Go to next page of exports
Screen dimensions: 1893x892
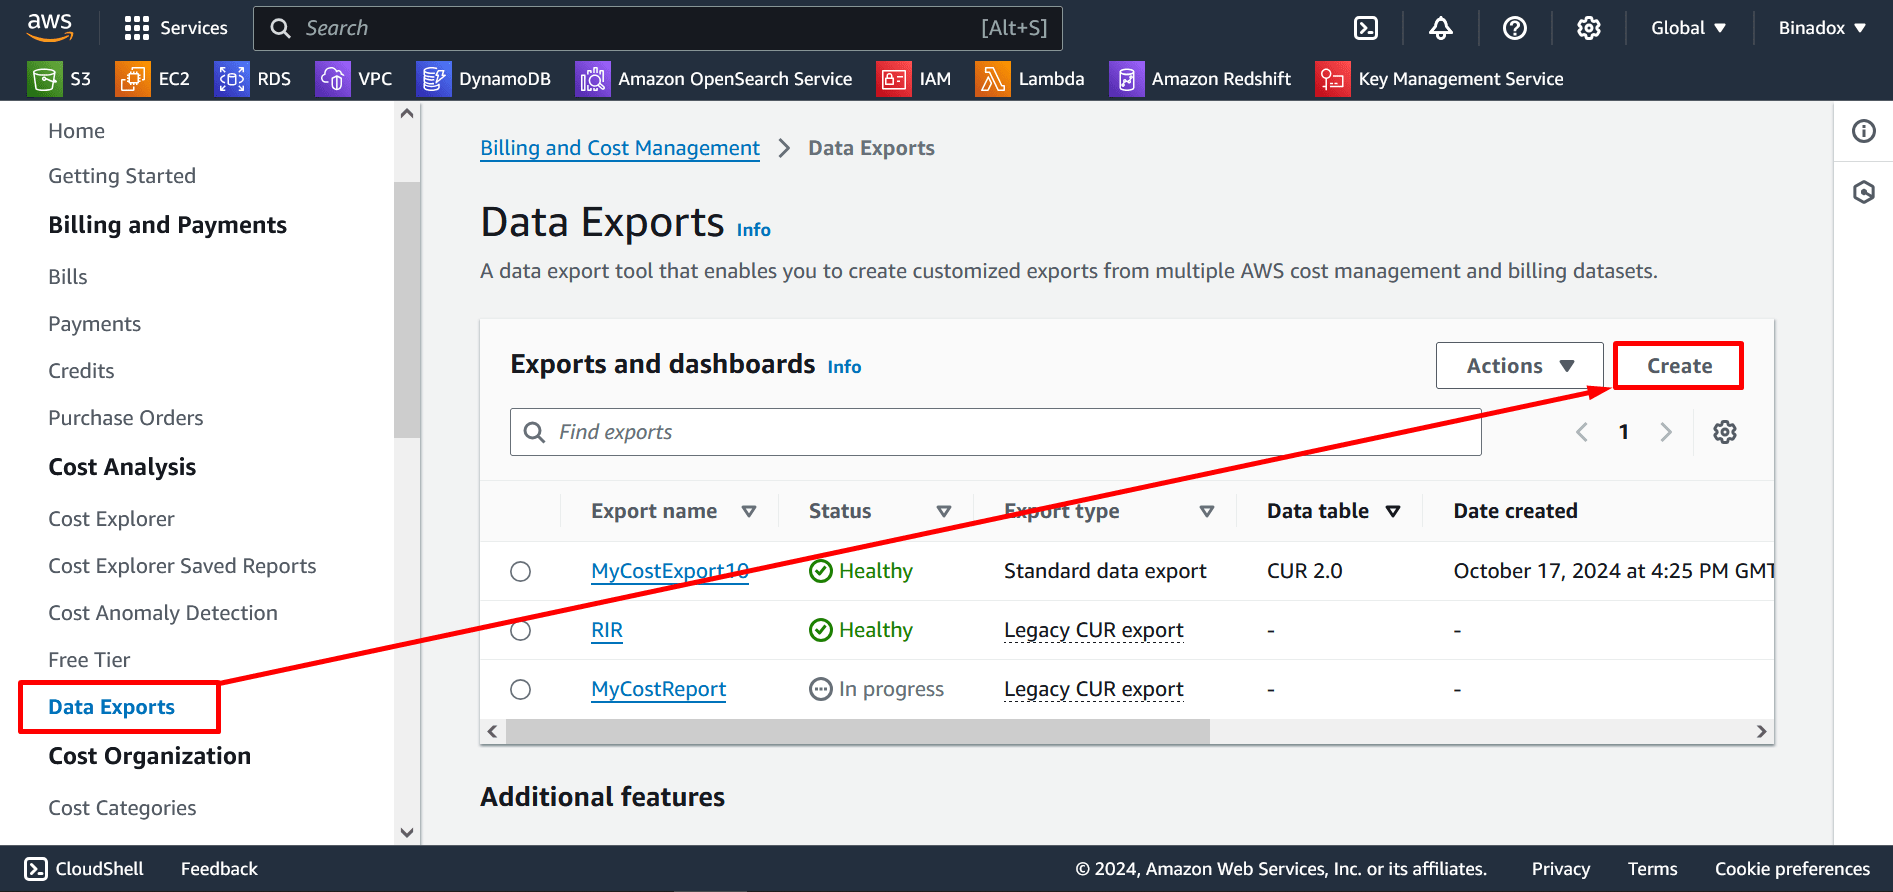point(1666,432)
